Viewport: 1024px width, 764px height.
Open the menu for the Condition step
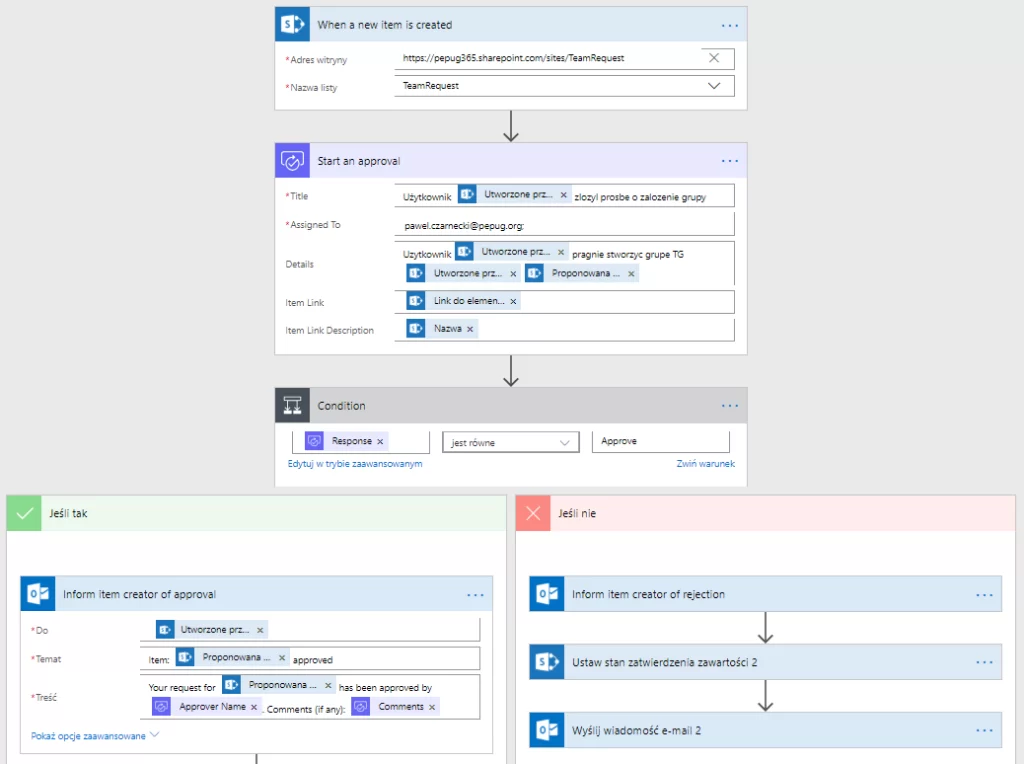pos(729,406)
